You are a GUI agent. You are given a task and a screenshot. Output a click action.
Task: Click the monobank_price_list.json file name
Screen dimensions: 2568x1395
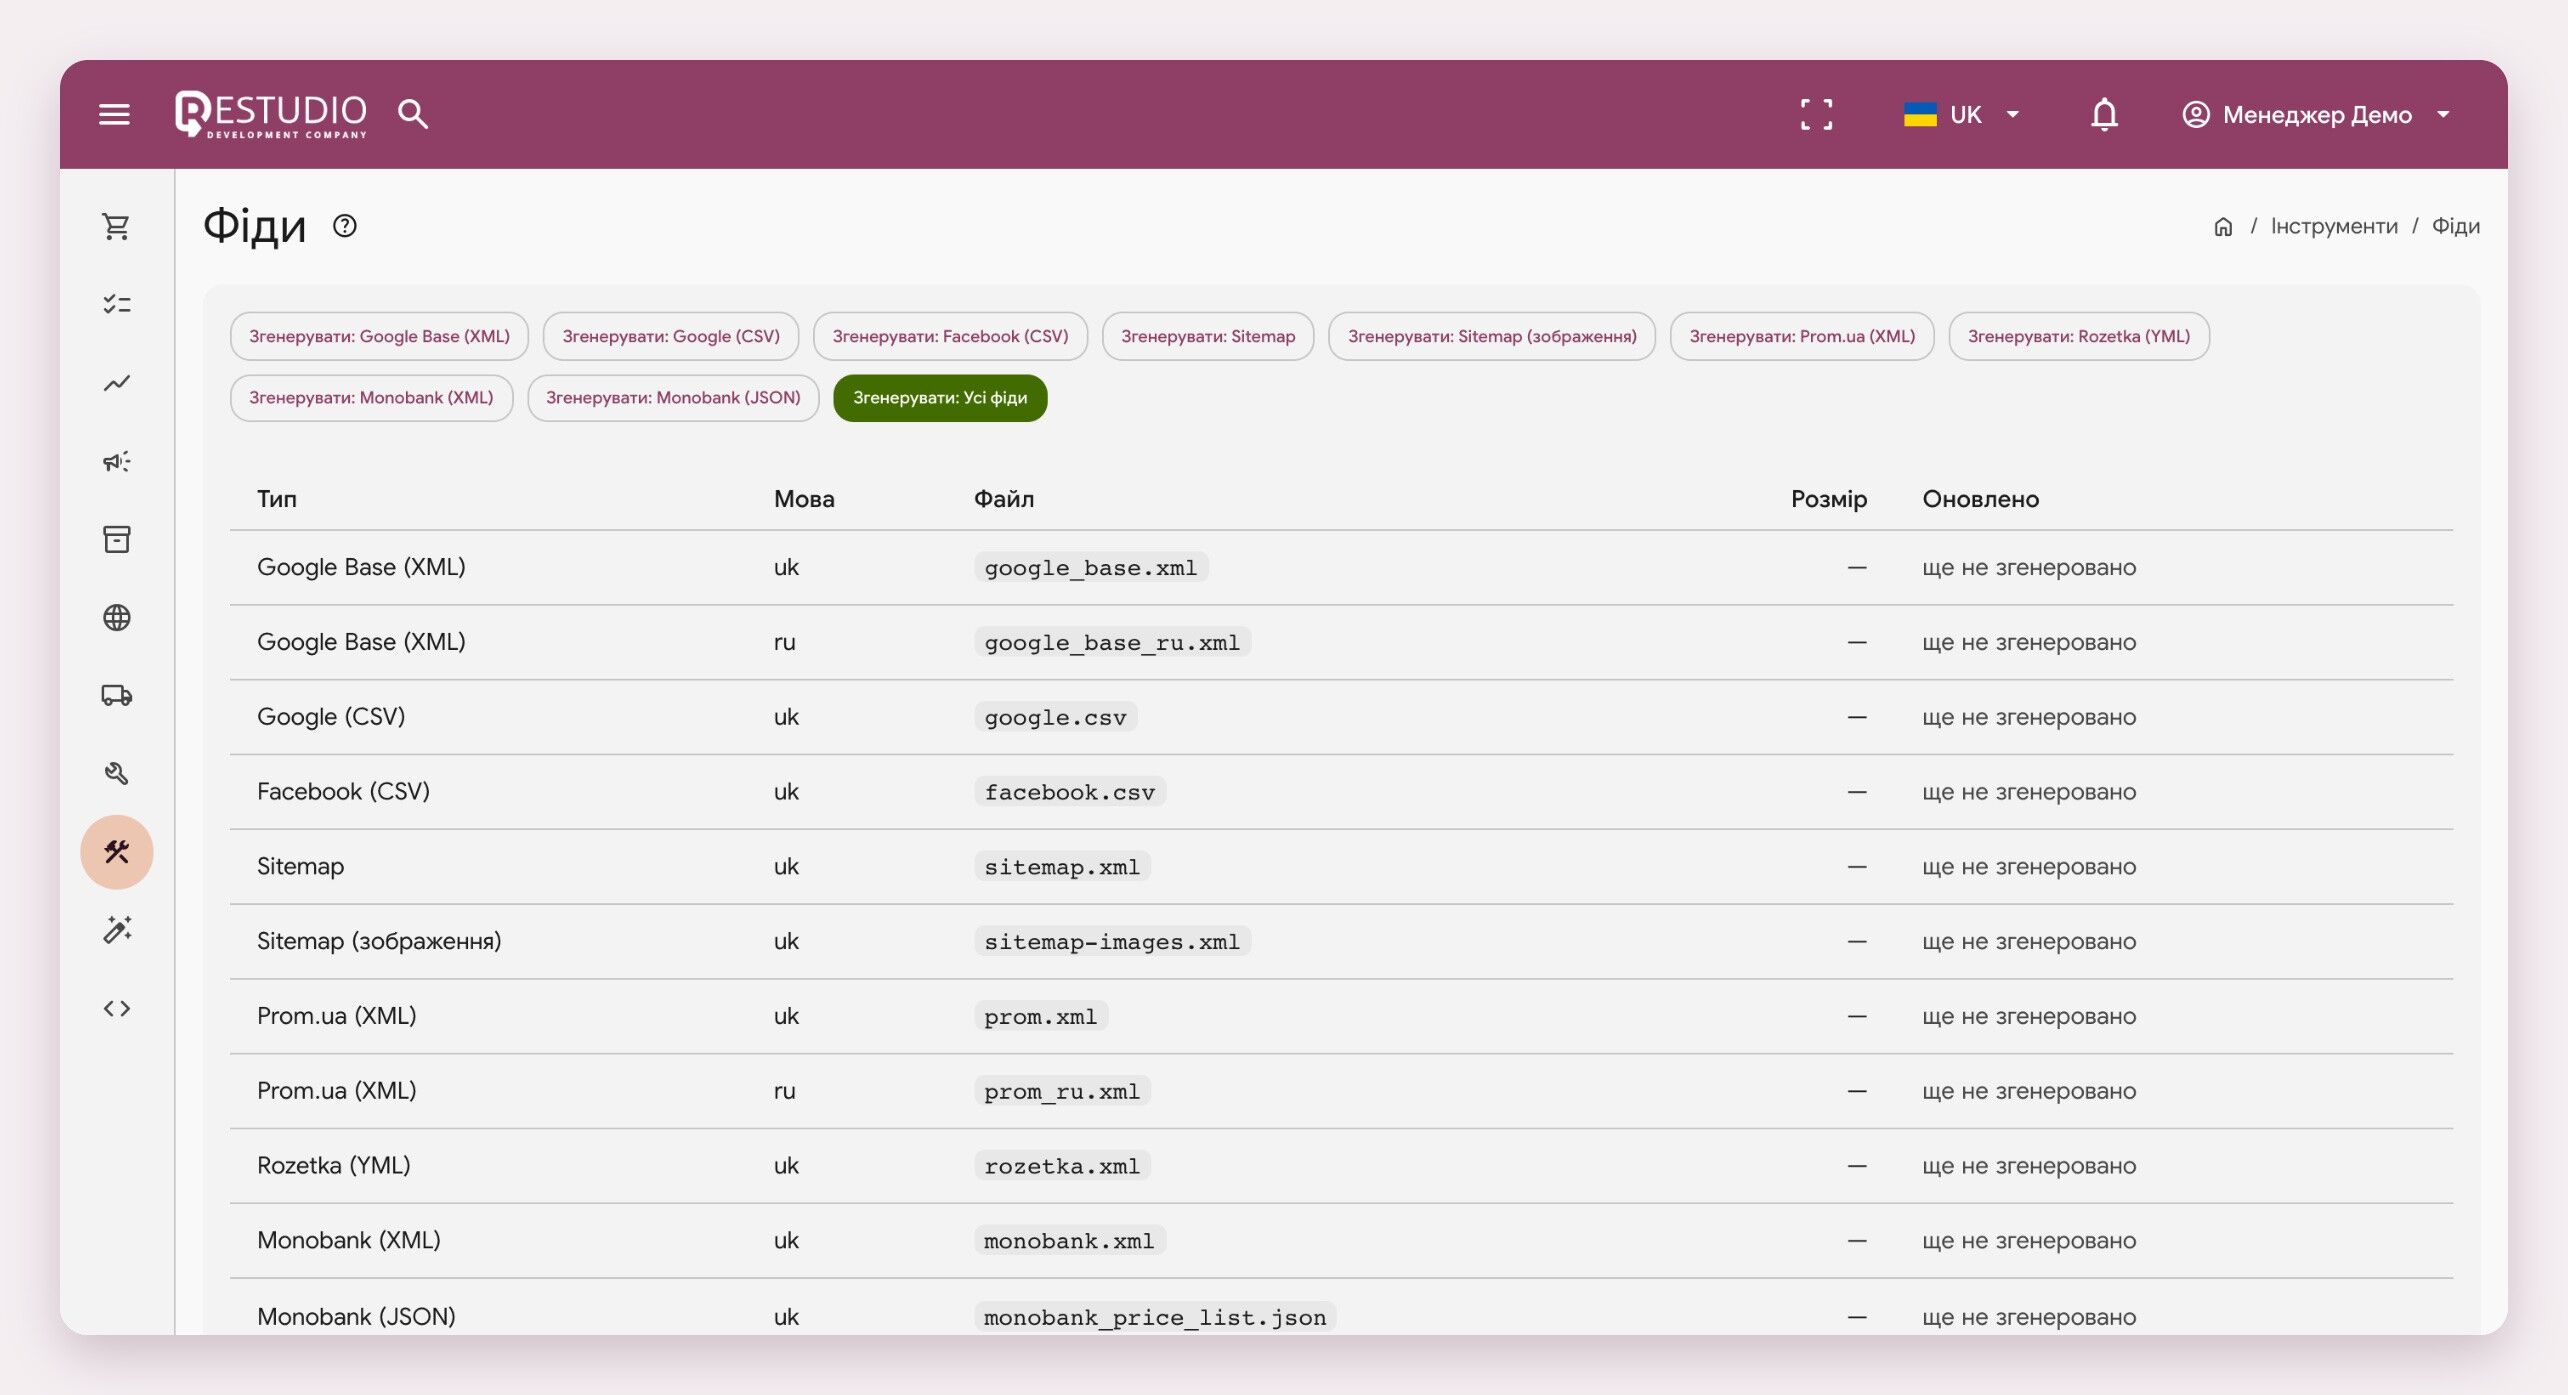pyautogui.click(x=1155, y=1317)
